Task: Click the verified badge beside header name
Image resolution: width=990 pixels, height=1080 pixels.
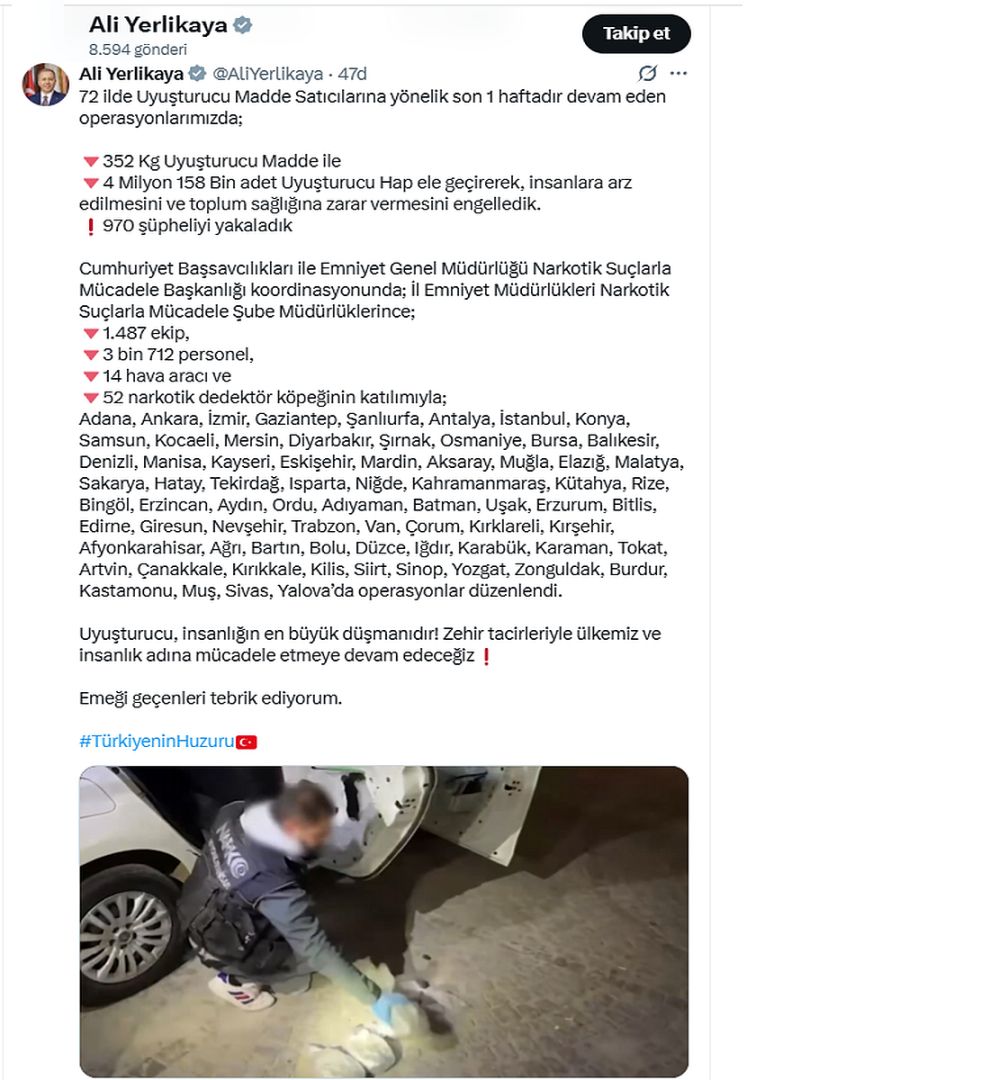Action: [x=242, y=25]
